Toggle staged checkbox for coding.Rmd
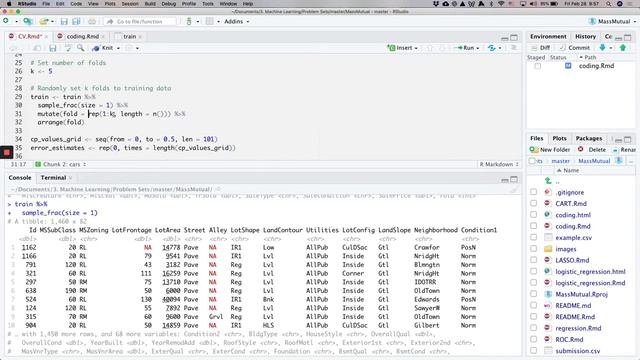This screenshot has width=640, height=360. point(538,66)
